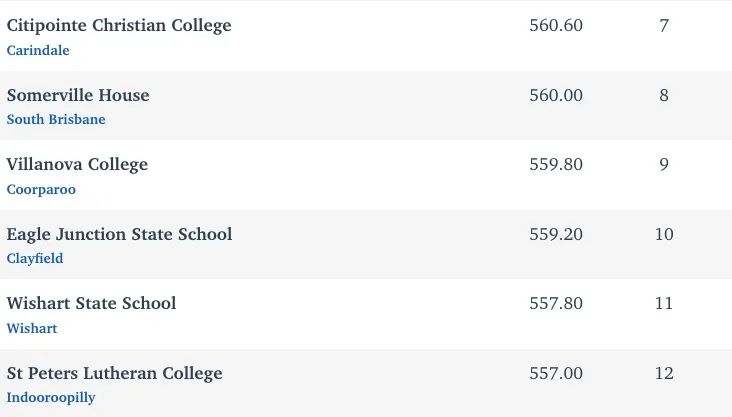This screenshot has width=732, height=417.
Task: Select Somerville House school name
Action: pyautogui.click(x=78, y=95)
